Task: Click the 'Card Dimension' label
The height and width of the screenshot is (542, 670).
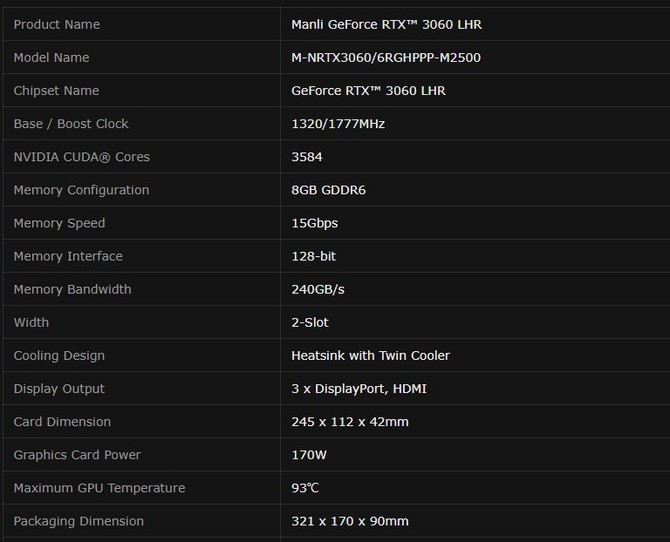Action: tap(62, 422)
